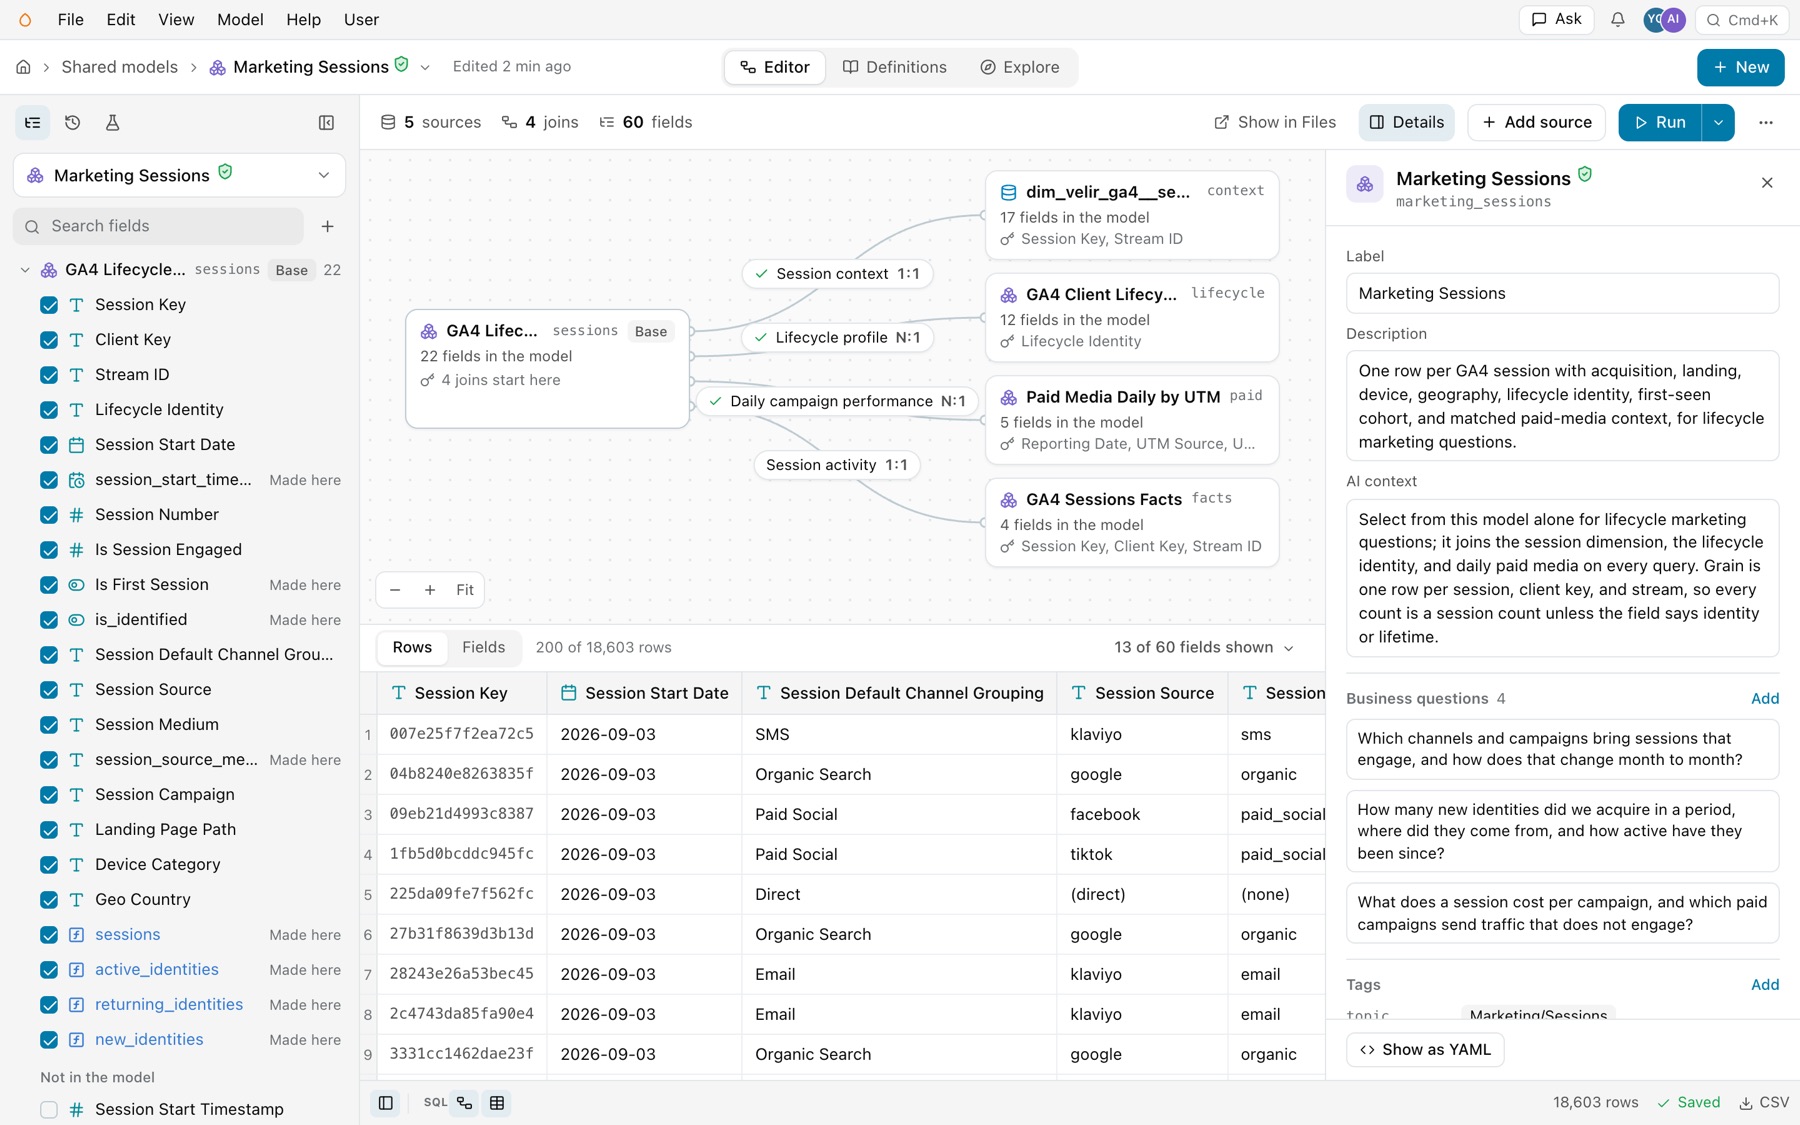Open the Model menu
Image resolution: width=1800 pixels, height=1125 pixels.
point(240,20)
